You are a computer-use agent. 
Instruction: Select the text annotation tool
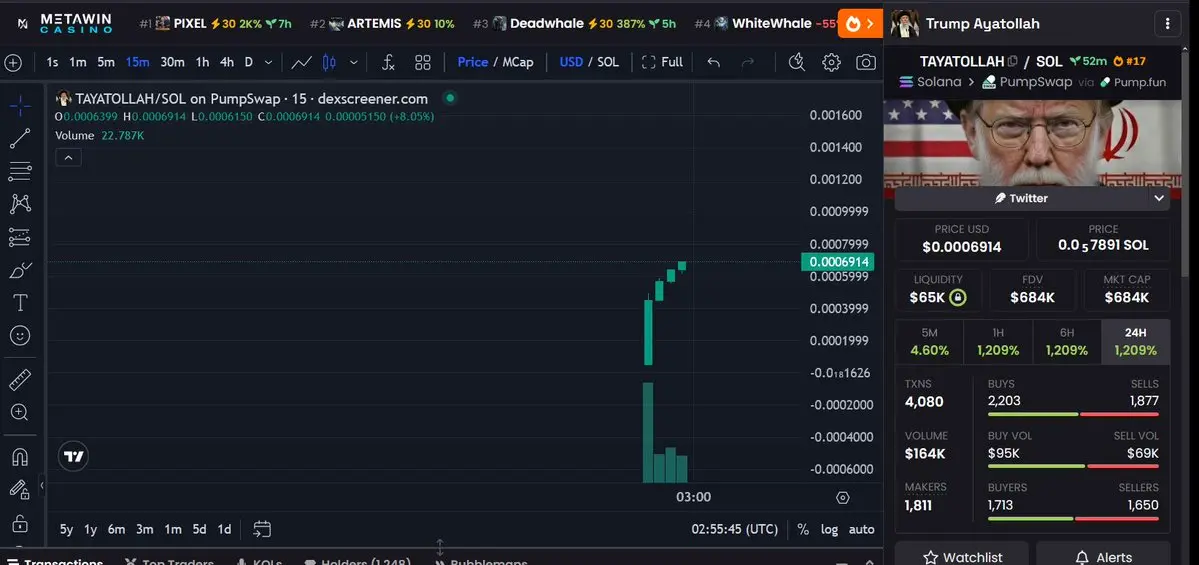[20, 303]
